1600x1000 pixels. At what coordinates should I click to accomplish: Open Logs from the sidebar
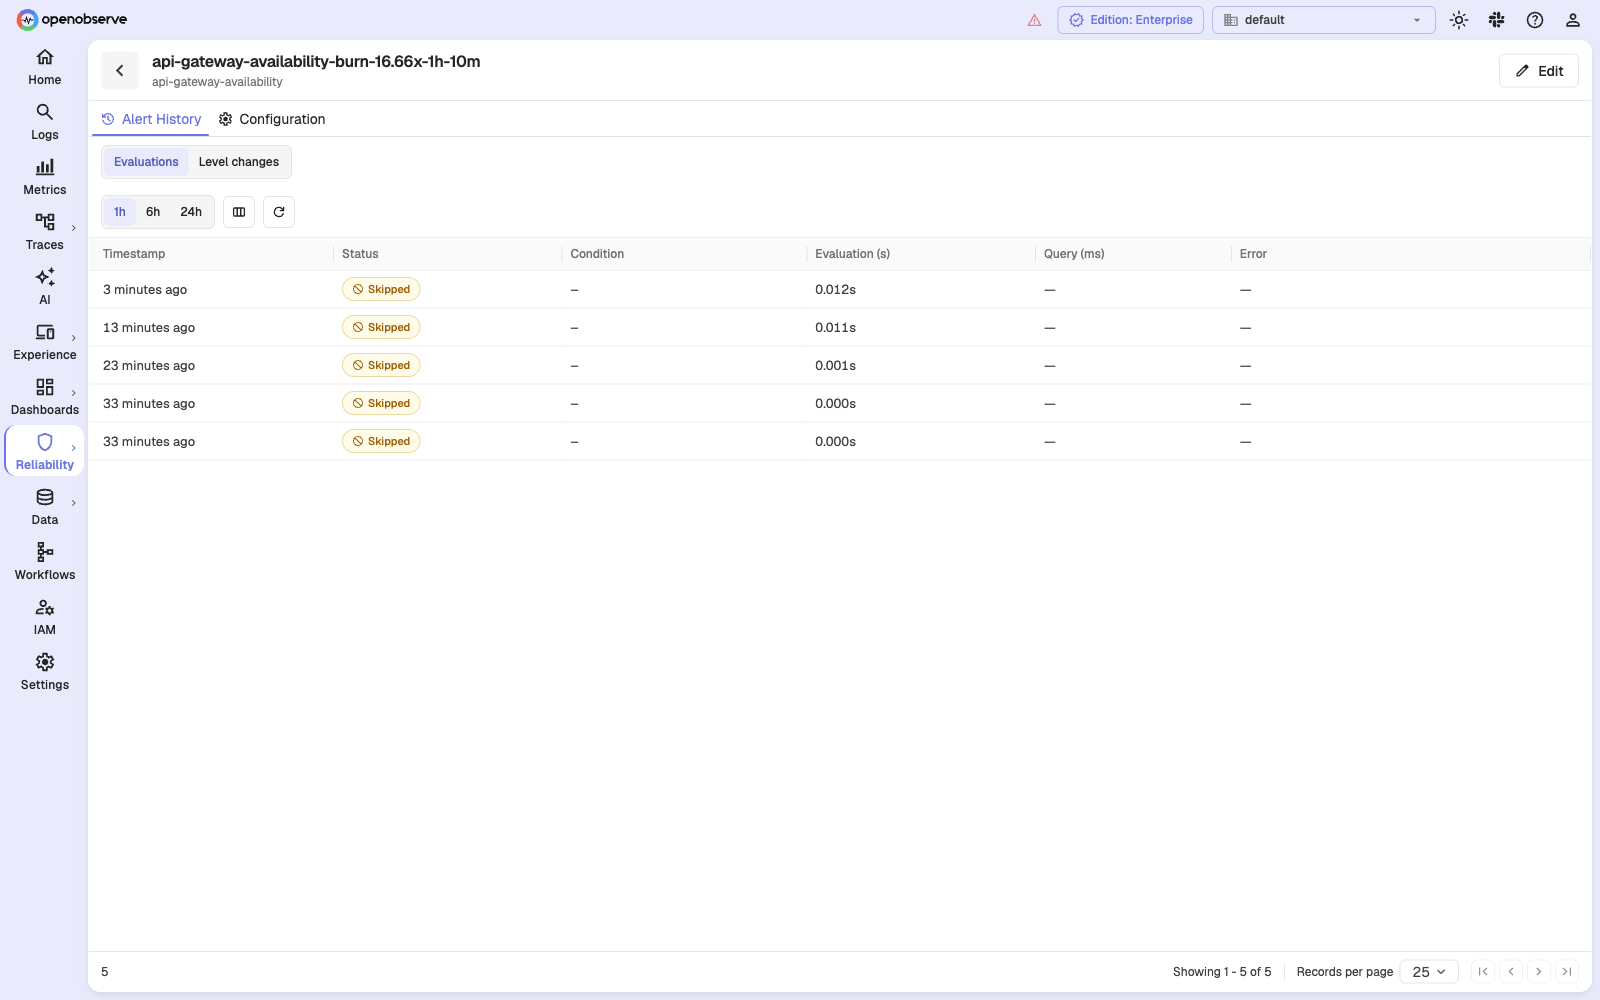(45, 122)
